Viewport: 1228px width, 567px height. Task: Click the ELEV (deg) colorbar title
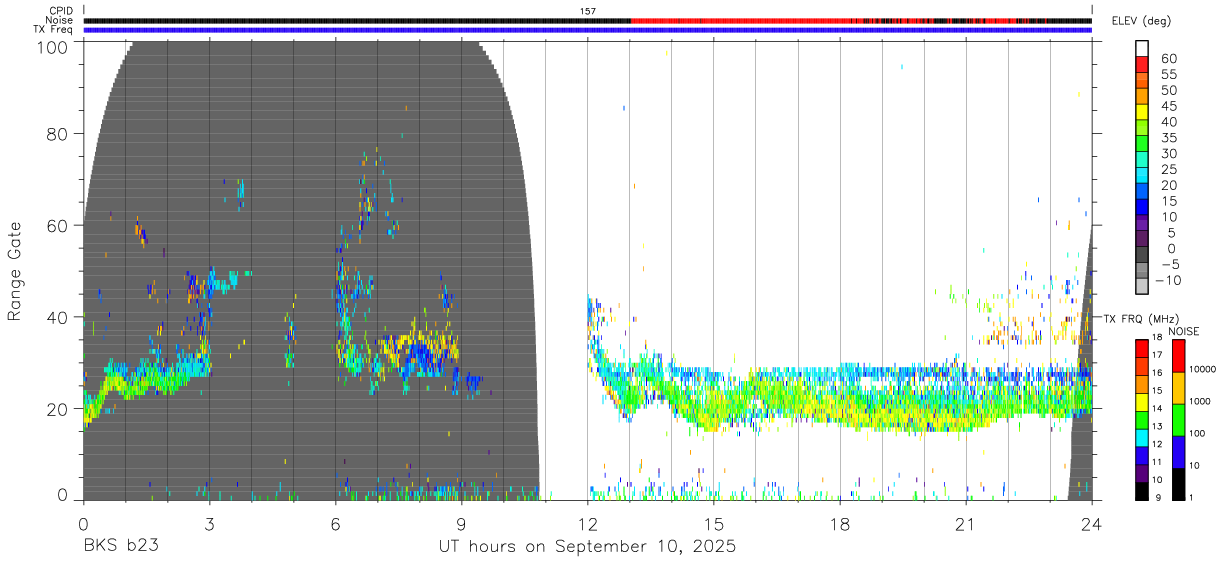pos(1141,21)
